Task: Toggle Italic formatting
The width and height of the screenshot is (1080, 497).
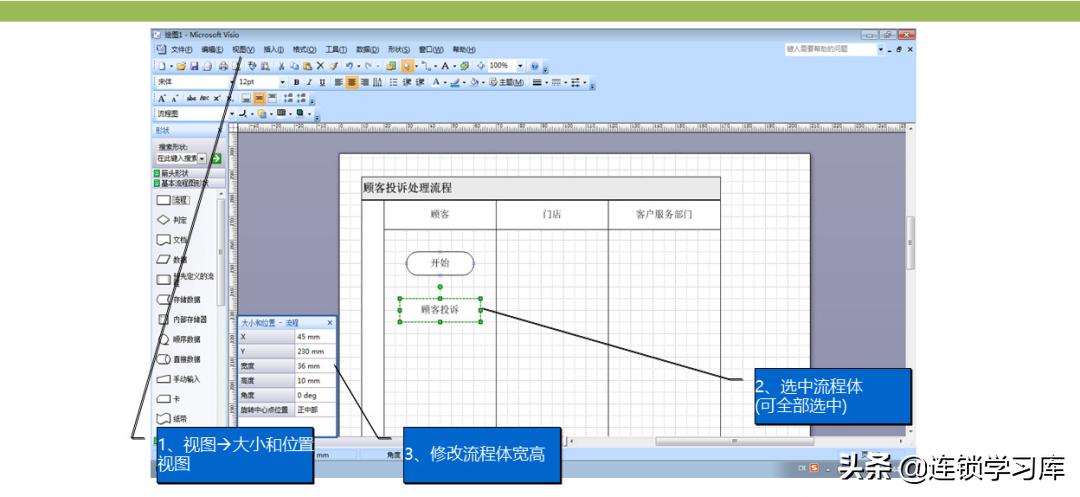Action: point(309,82)
